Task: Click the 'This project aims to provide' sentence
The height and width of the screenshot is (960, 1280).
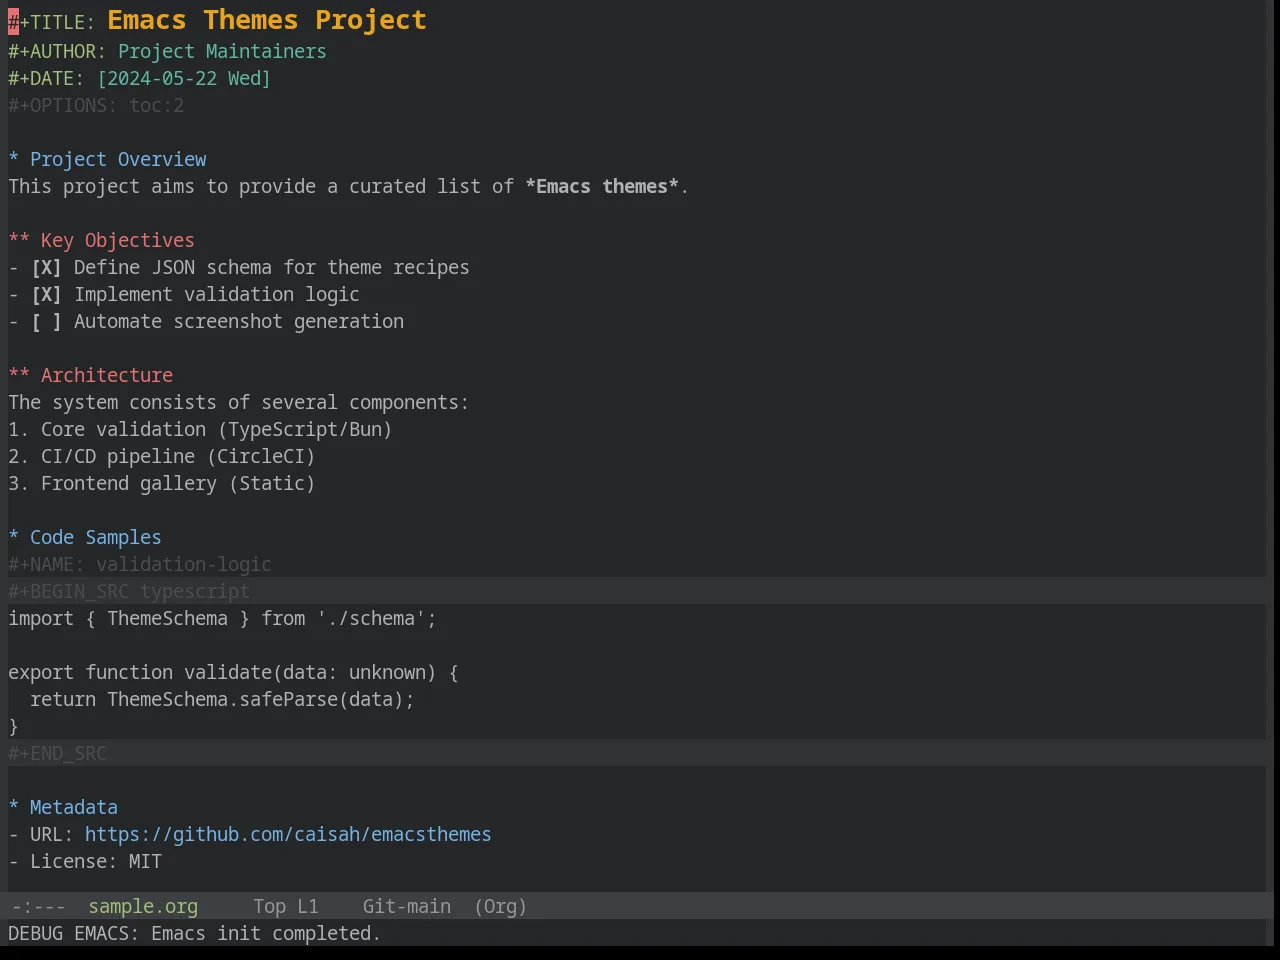Action: coord(348,186)
